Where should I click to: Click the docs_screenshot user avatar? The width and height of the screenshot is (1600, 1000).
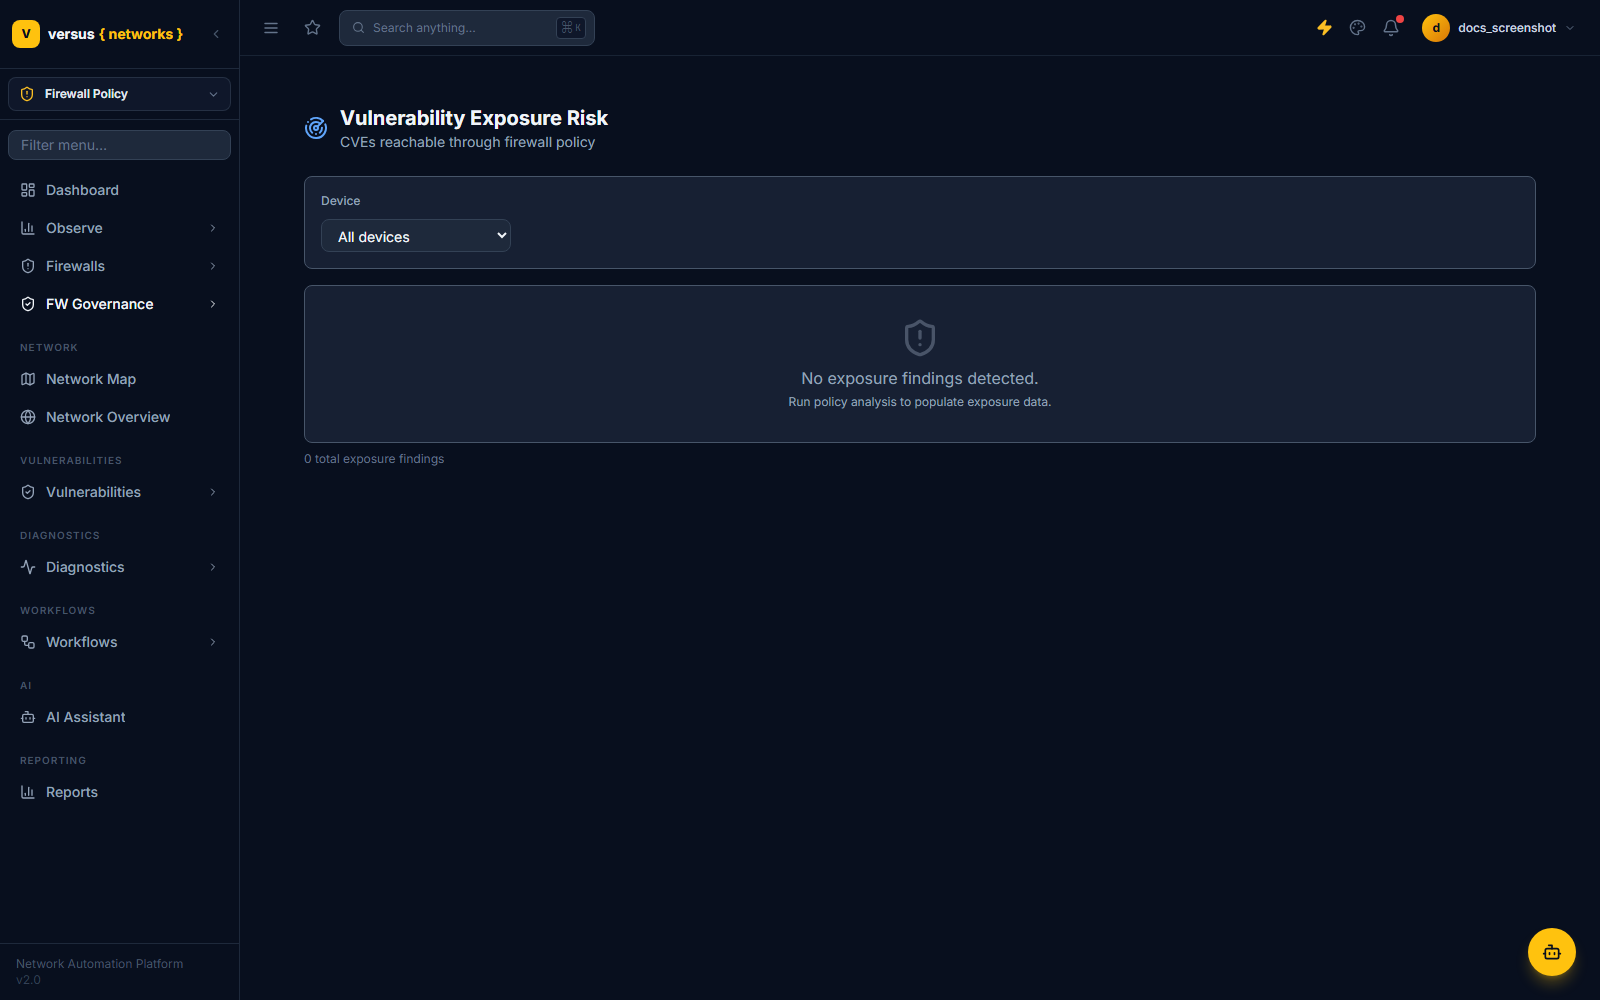pos(1436,28)
